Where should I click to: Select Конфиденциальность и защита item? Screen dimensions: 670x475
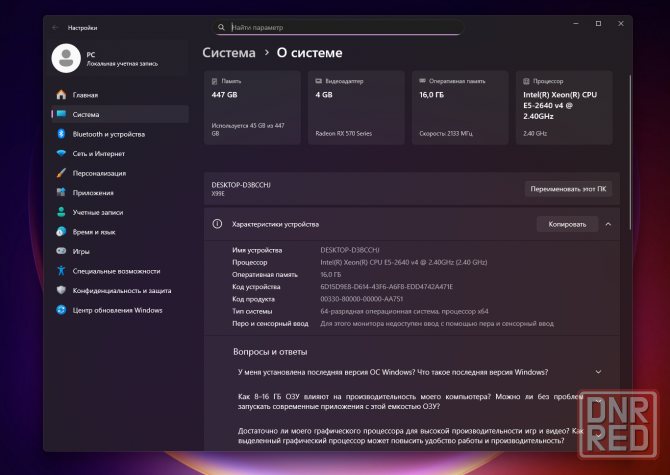pyautogui.click(x=120, y=290)
